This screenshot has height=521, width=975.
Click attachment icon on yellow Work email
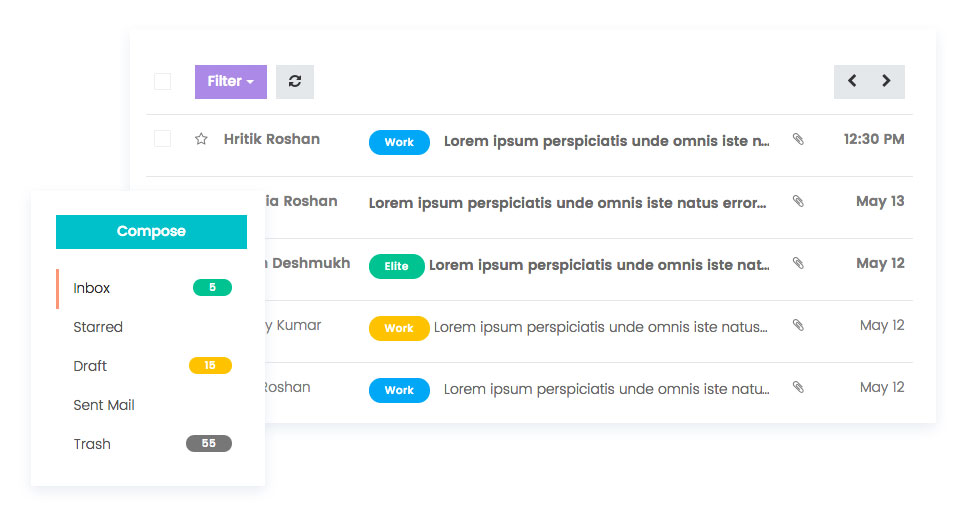click(x=798, y=326)
